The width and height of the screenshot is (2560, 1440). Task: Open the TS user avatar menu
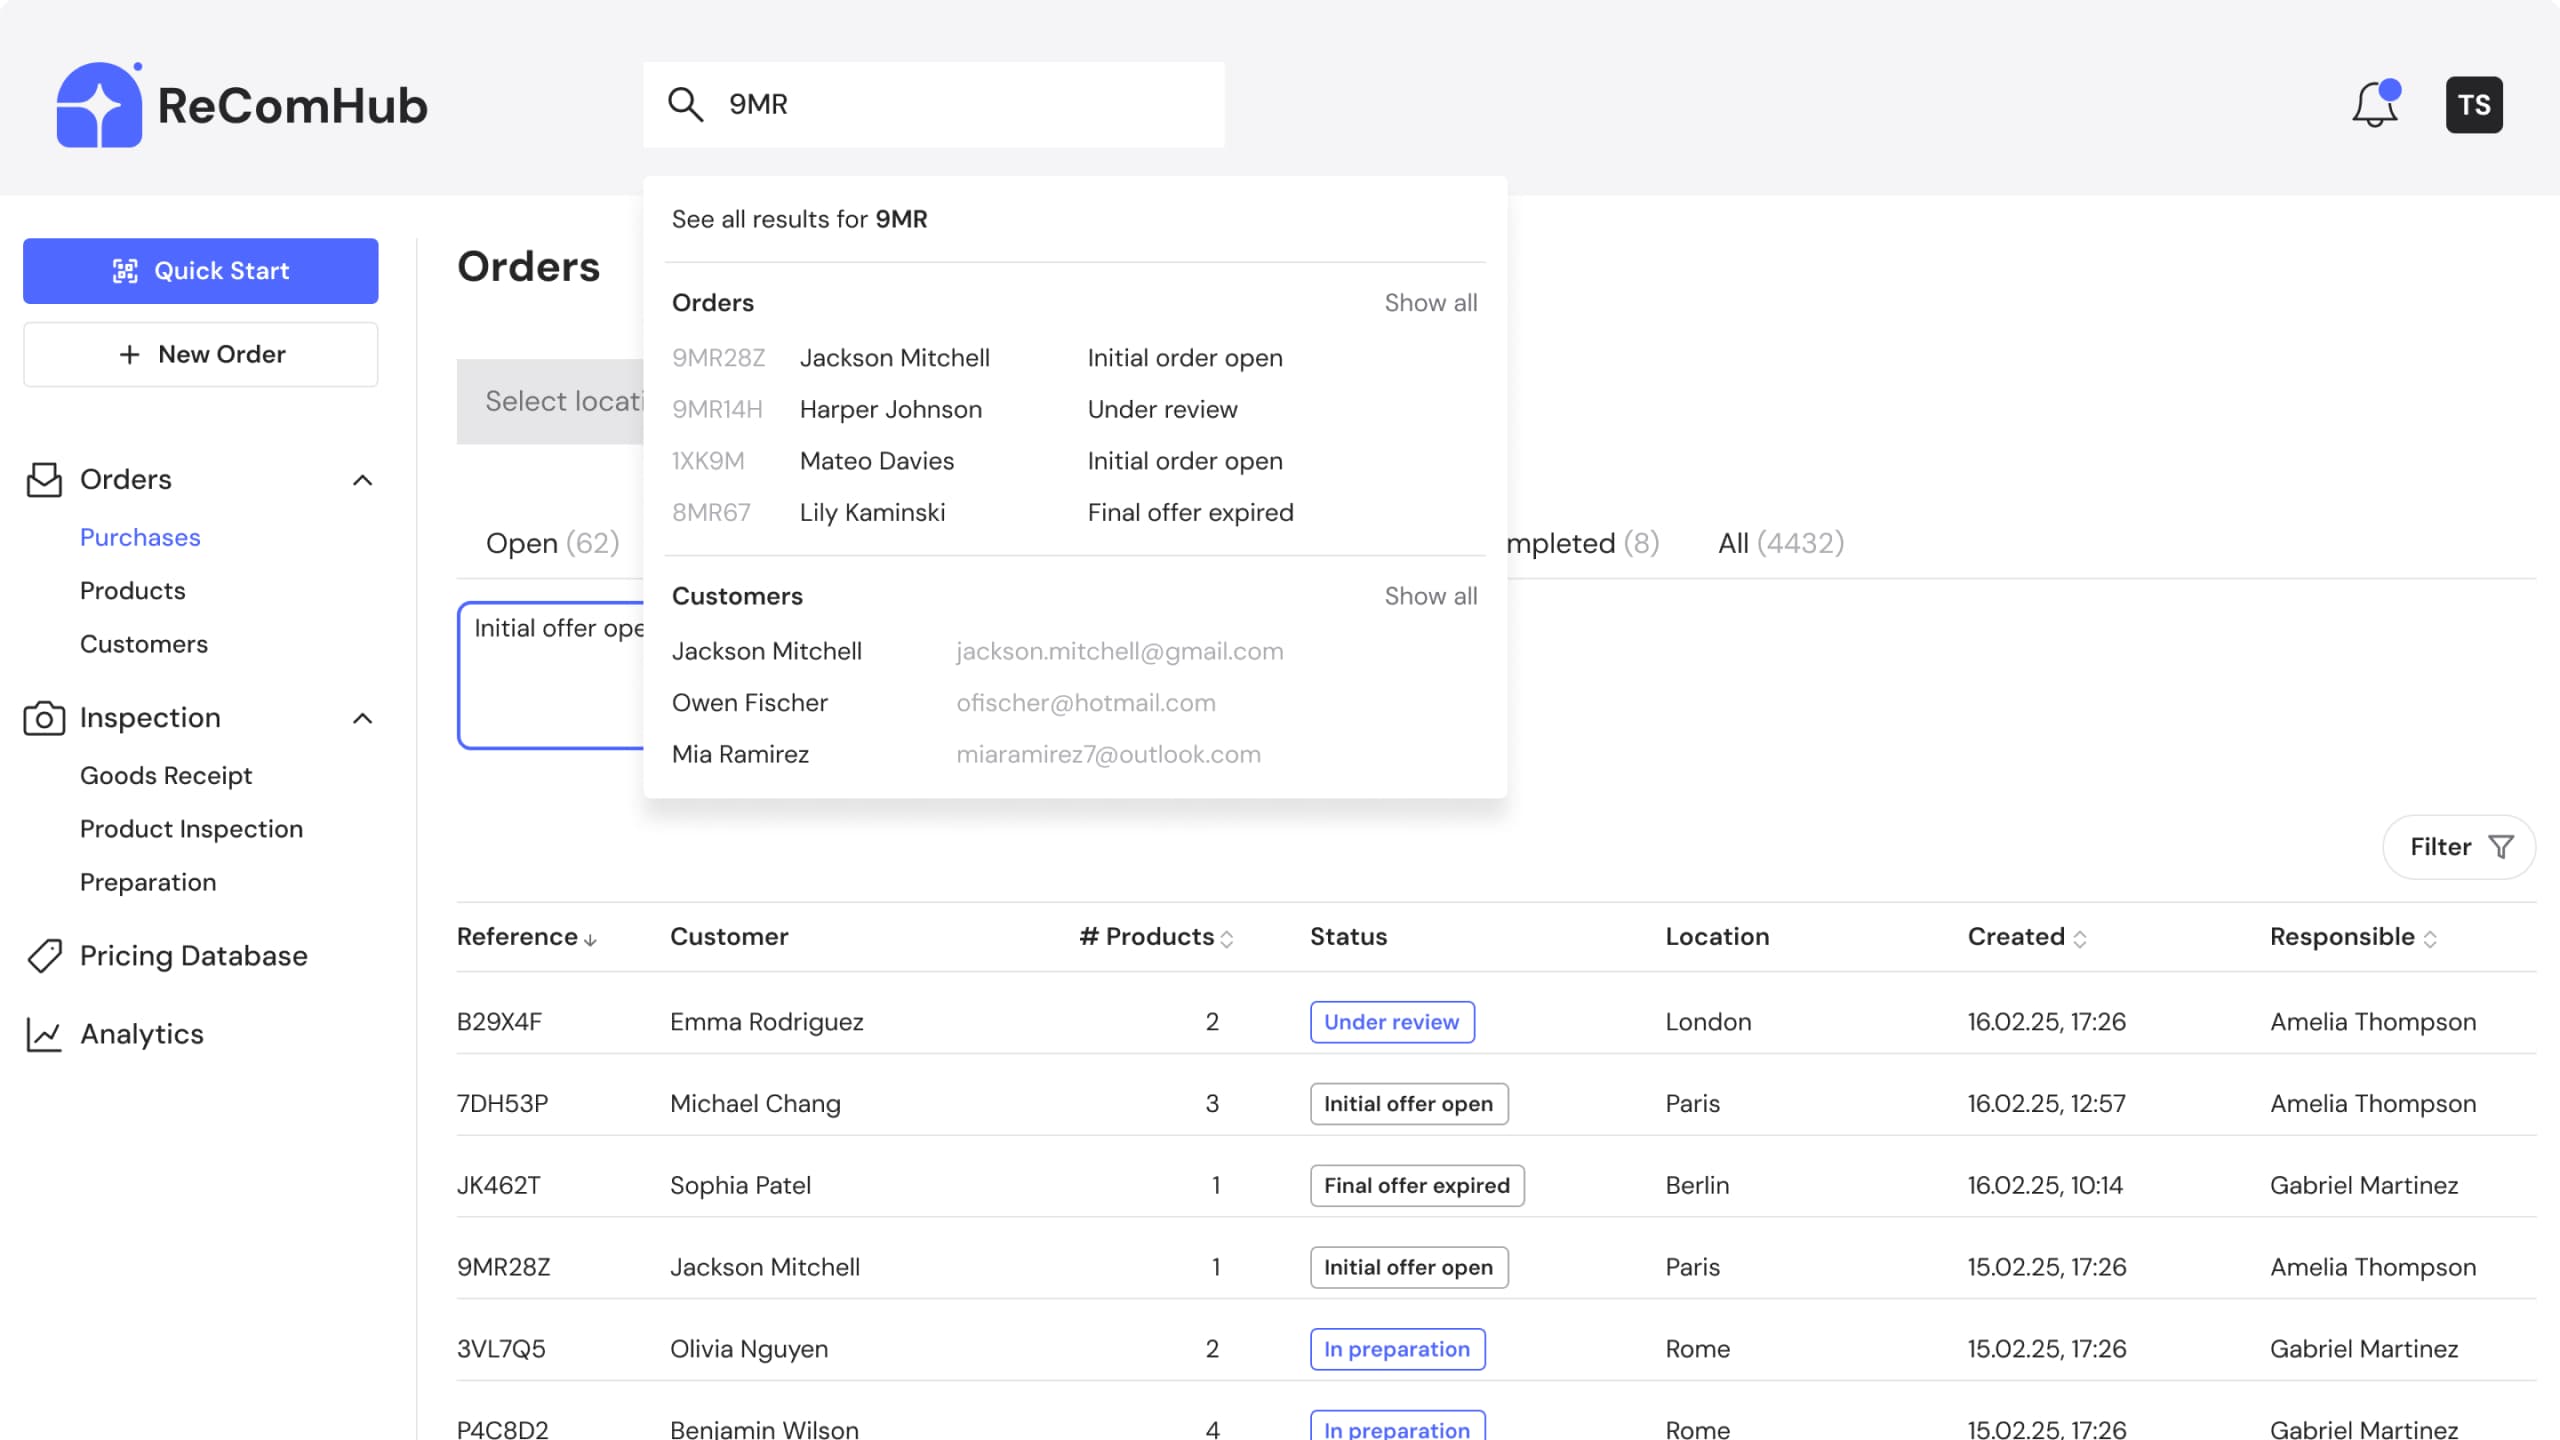point(2474,104)
